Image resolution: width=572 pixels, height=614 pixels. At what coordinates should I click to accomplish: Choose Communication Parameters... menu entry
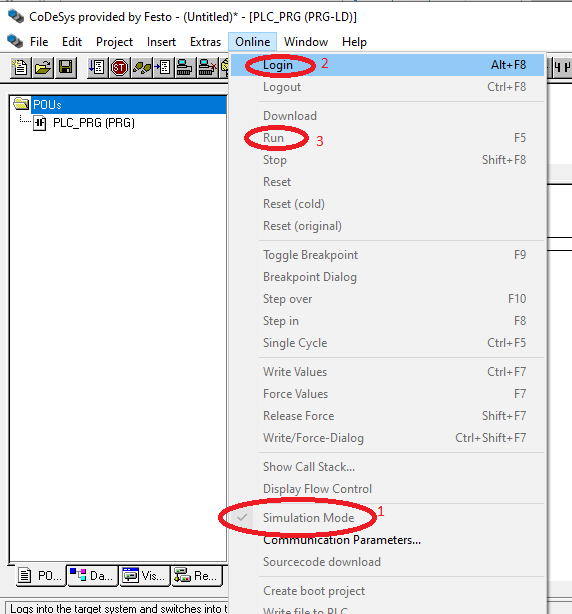click(342, 540)
